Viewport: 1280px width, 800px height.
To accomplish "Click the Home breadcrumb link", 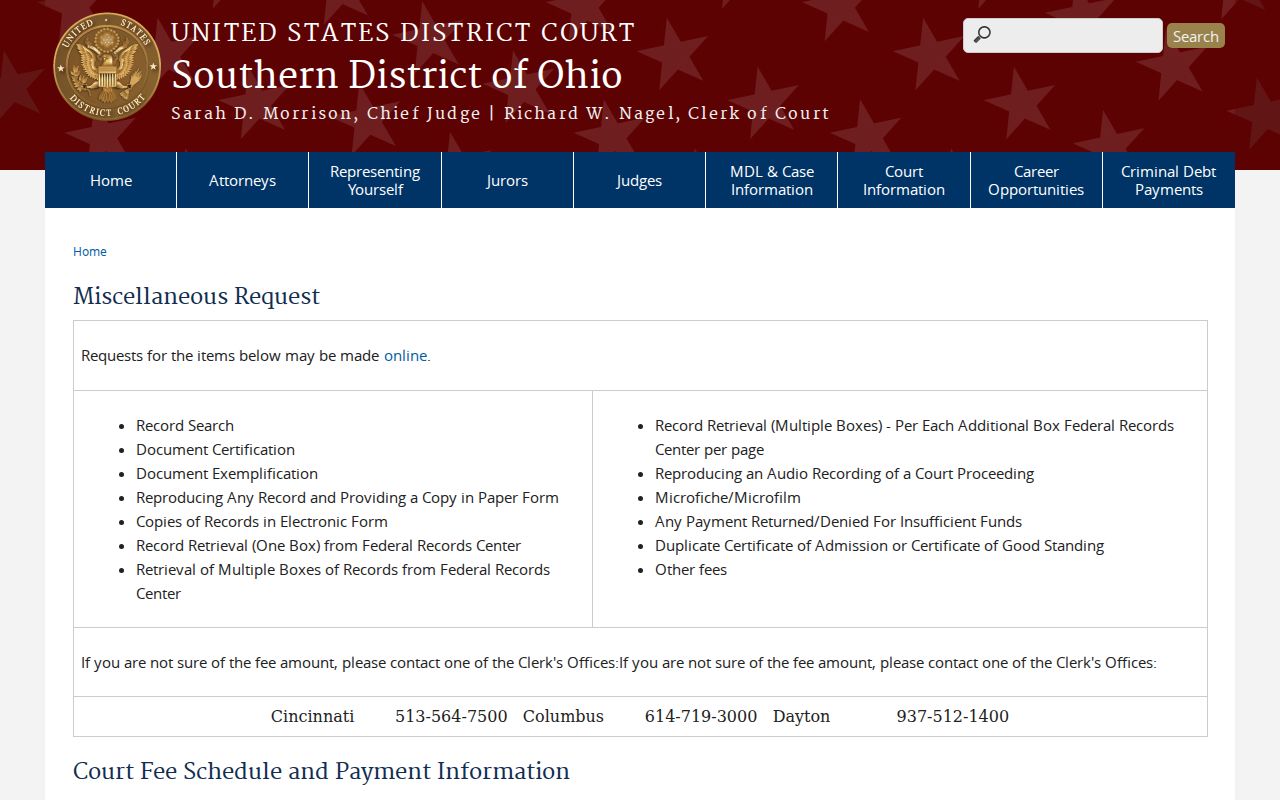I will [x=90, y=252].
